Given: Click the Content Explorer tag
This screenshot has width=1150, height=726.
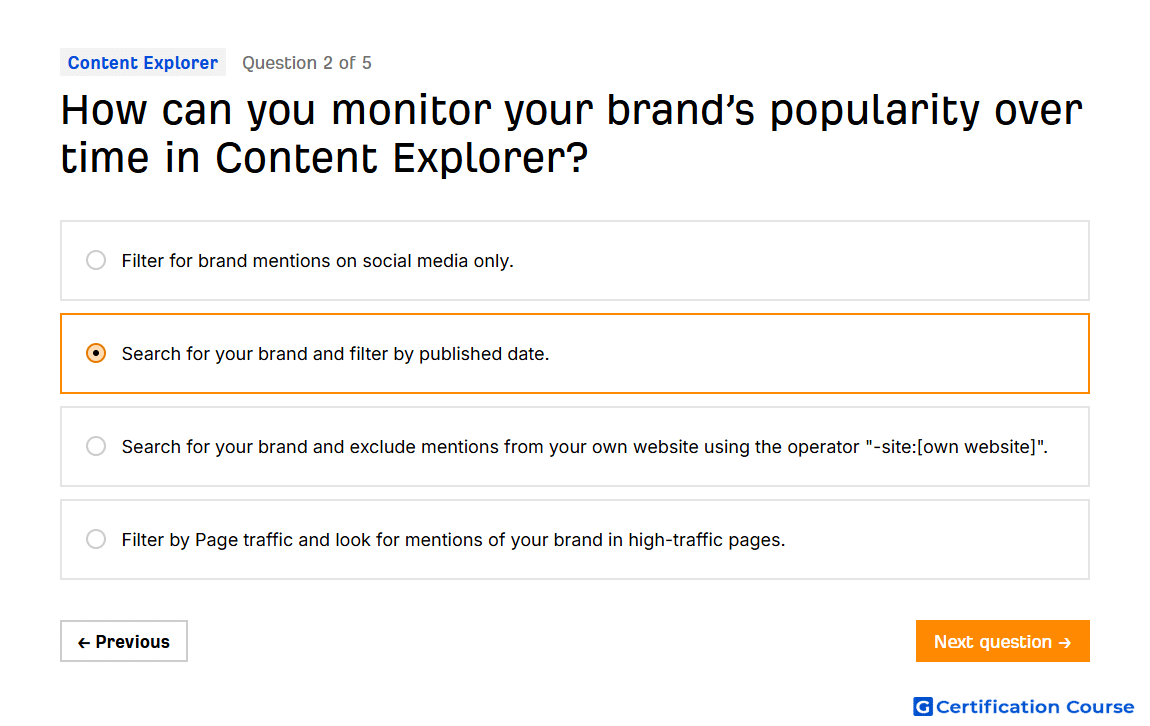Looking at the screenshot, I should [143, 63].
